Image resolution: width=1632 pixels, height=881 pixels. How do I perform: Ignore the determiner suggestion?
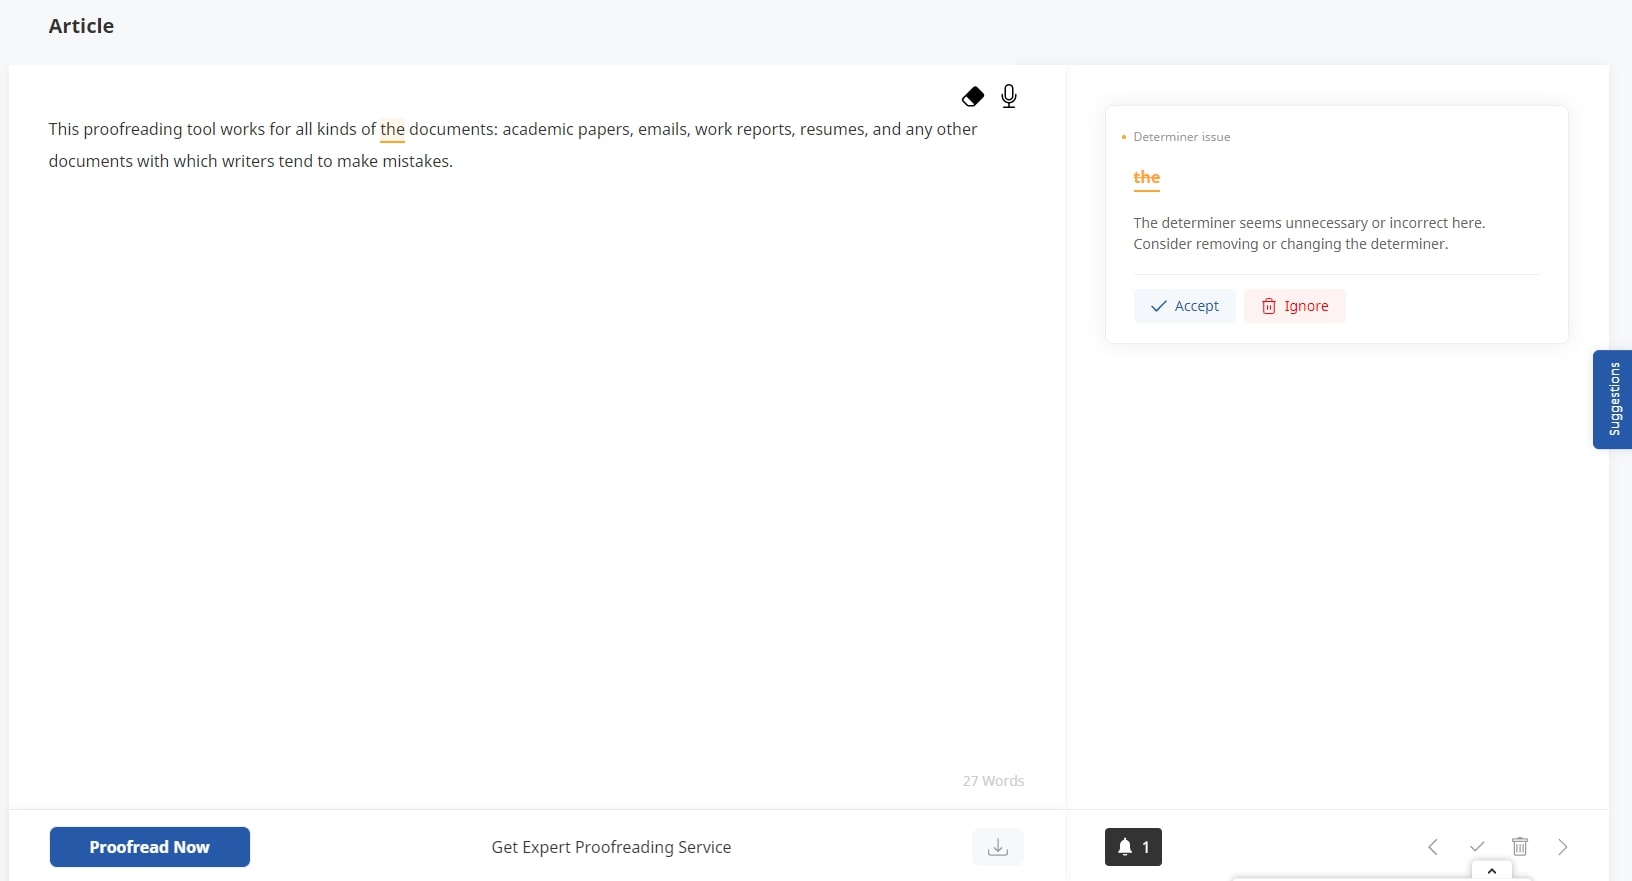tap(1295, 306)
